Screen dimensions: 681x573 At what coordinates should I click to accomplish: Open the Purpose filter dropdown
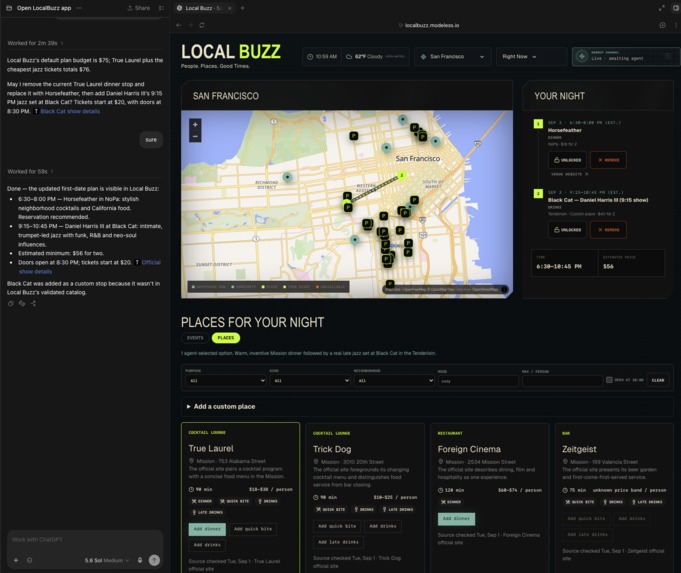click(x=225, y=381)
